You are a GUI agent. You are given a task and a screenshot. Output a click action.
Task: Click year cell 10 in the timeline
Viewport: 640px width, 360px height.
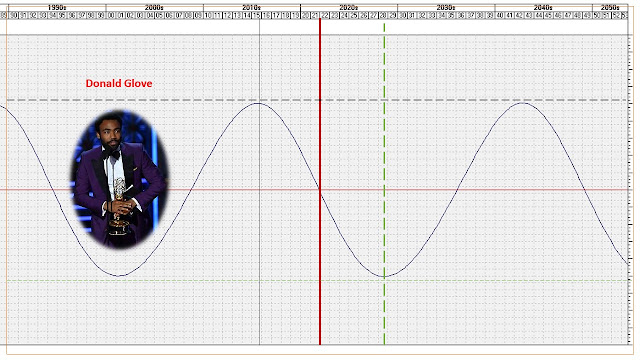pyautogui.click(x=208, y=16)
